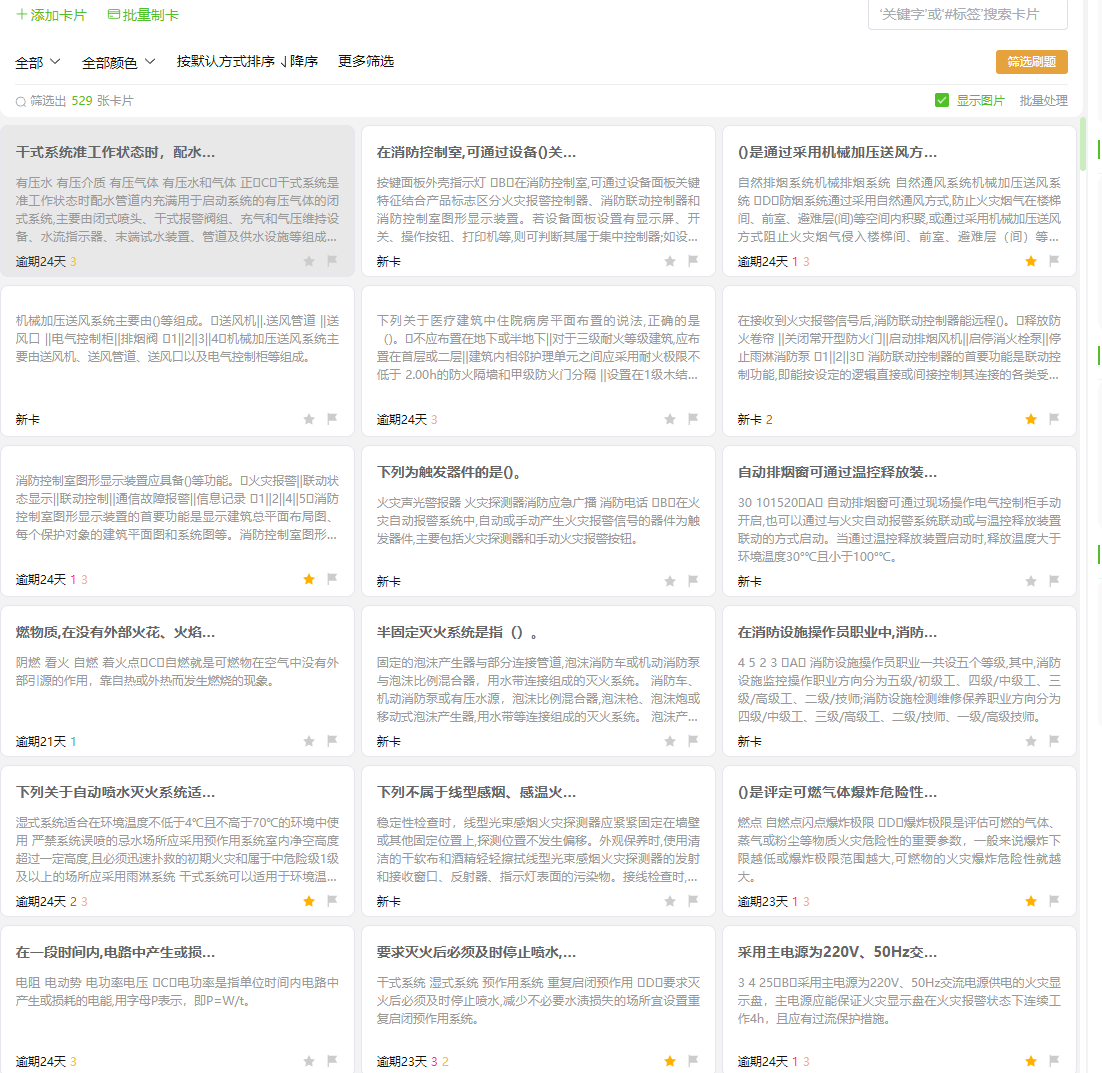Flag the 燃物质,在没有外部火花 card
This screenshot has height=1073, width=1102.
coord(332,741)
